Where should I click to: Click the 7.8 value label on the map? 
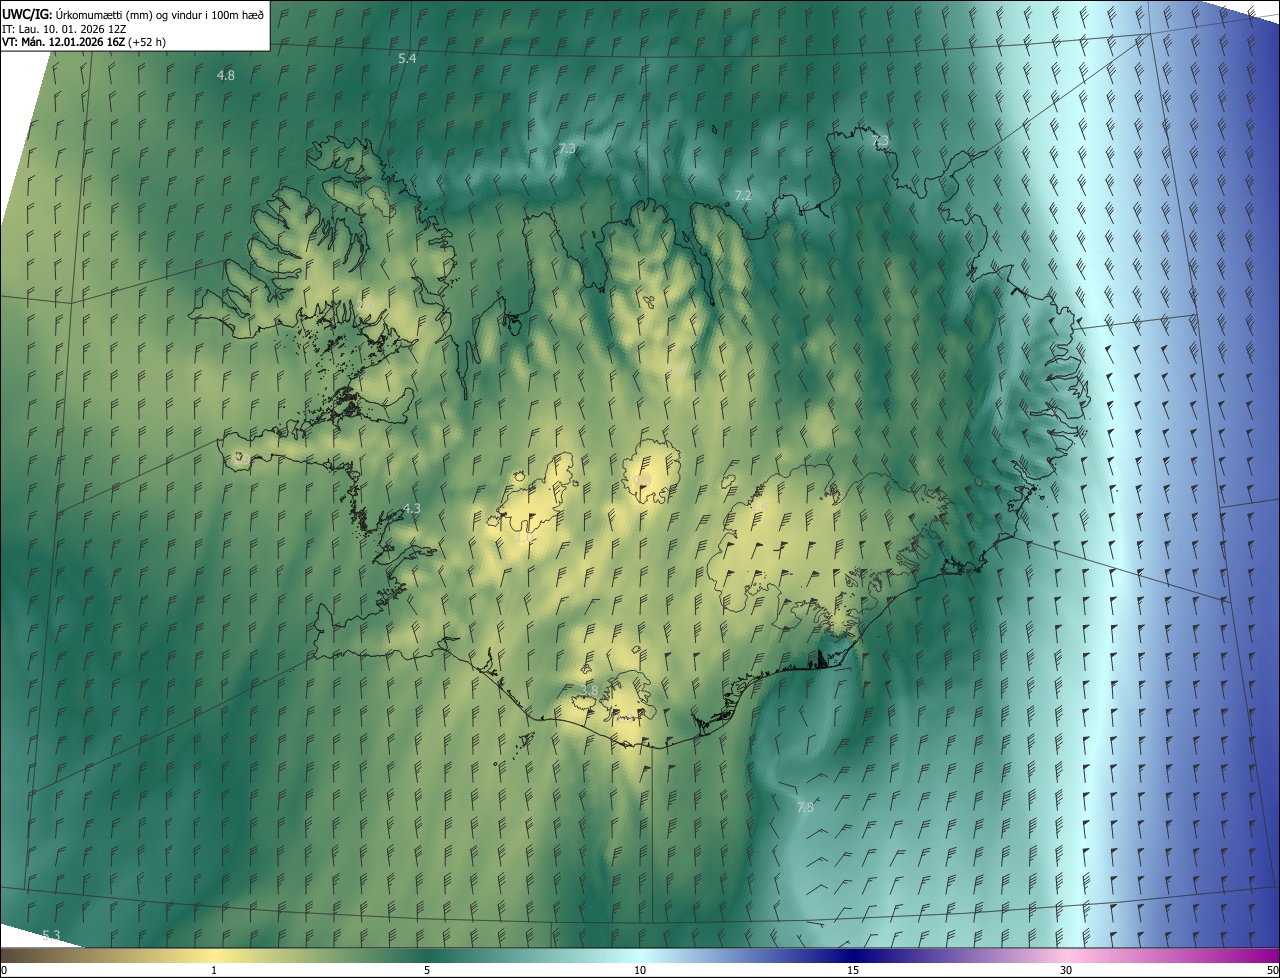805,807
